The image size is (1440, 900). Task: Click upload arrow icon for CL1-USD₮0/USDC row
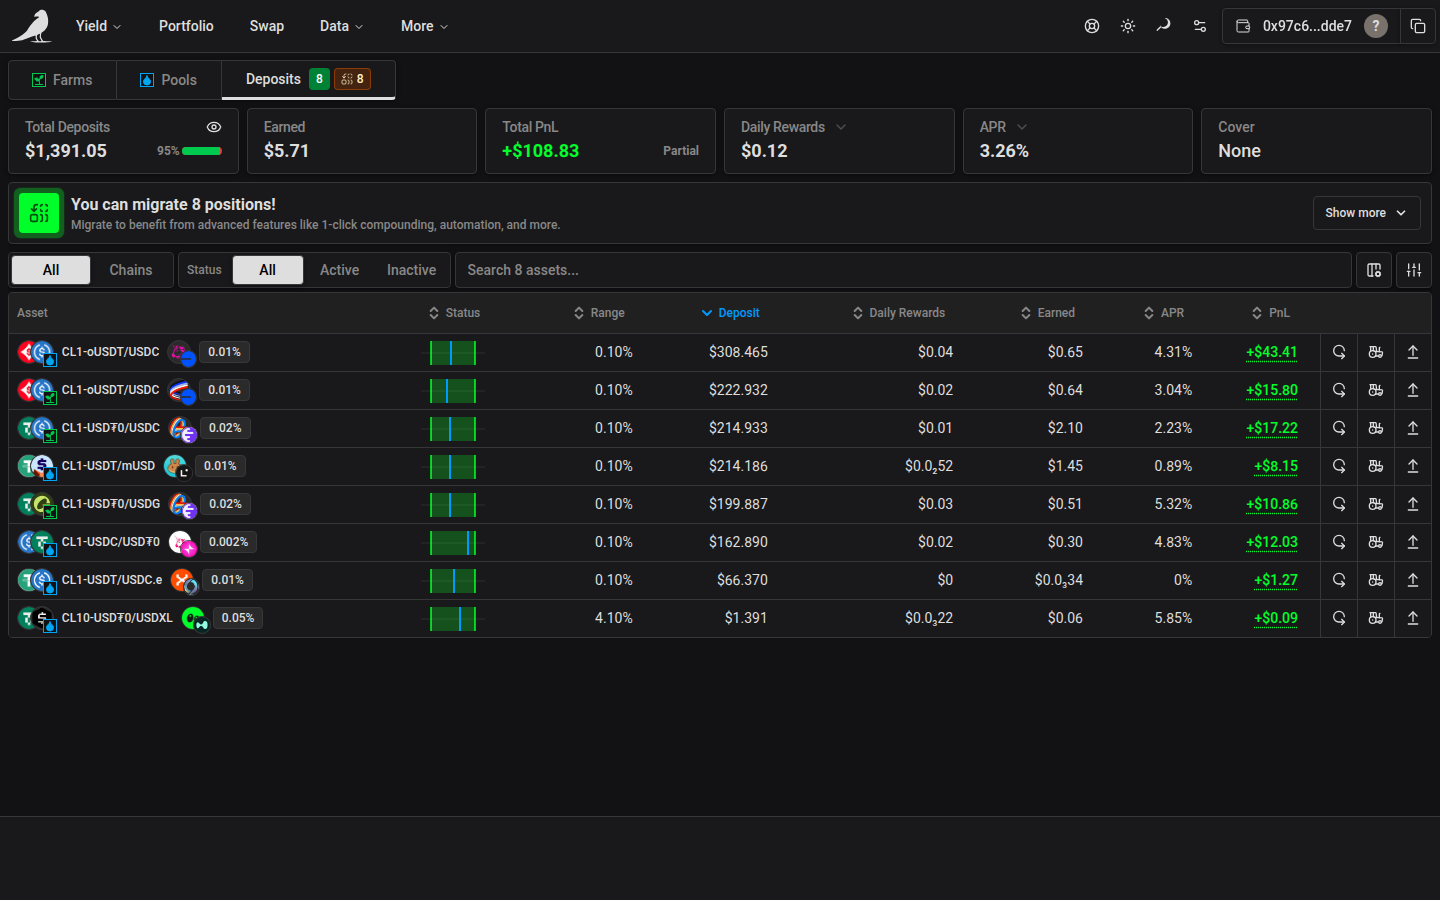pyautogui.click(x=1413, y=428)
